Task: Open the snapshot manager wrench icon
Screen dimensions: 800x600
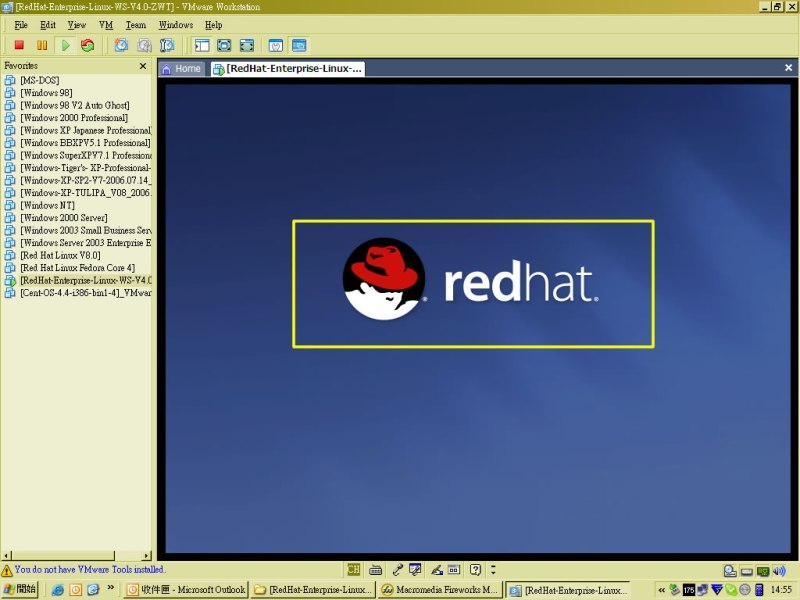Action: [167, 45]
